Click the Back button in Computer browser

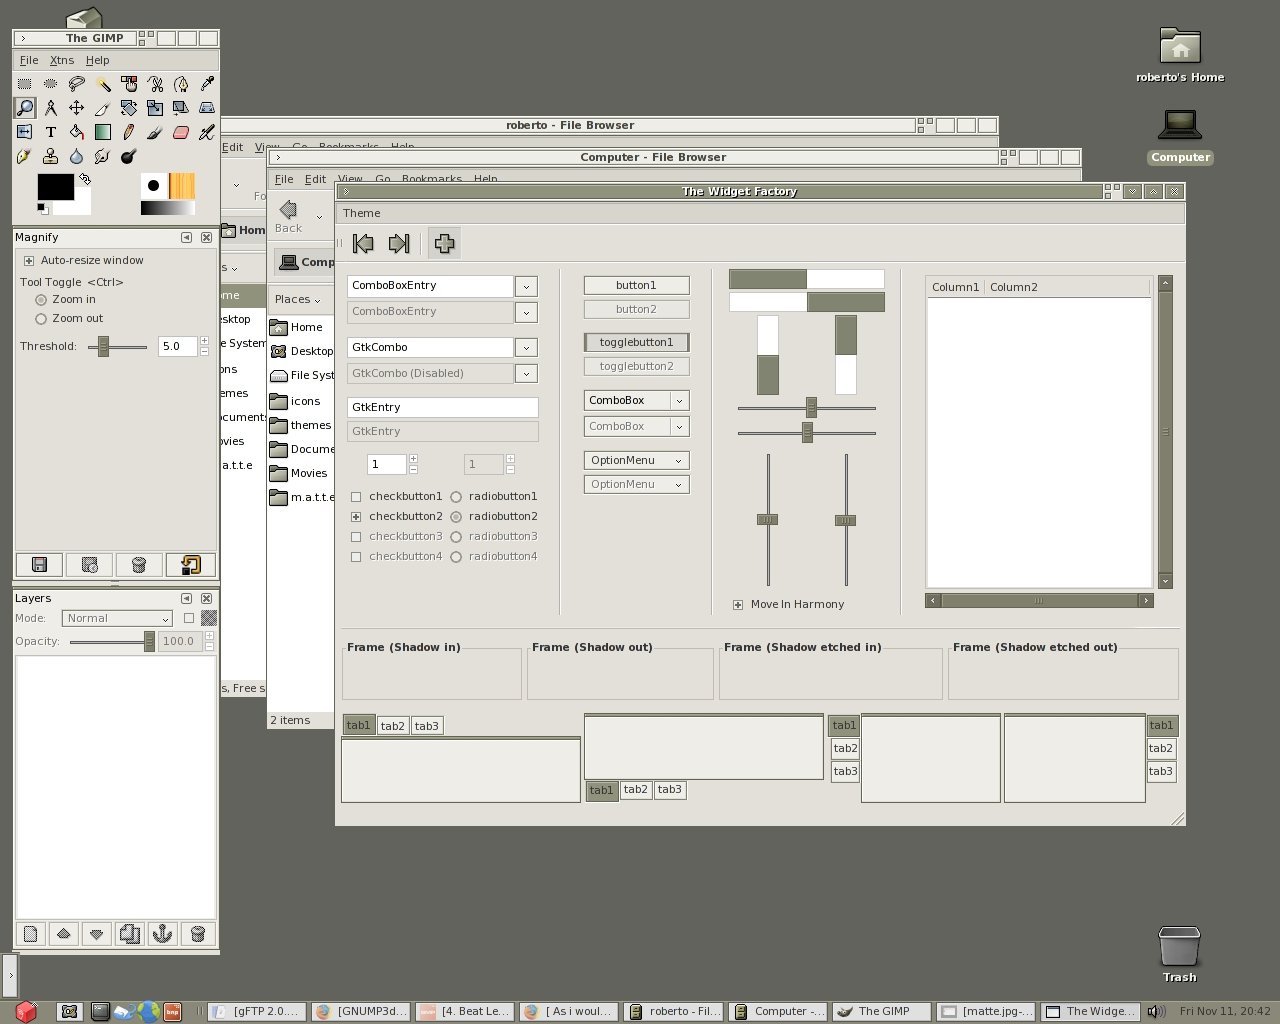click(289, 216)
